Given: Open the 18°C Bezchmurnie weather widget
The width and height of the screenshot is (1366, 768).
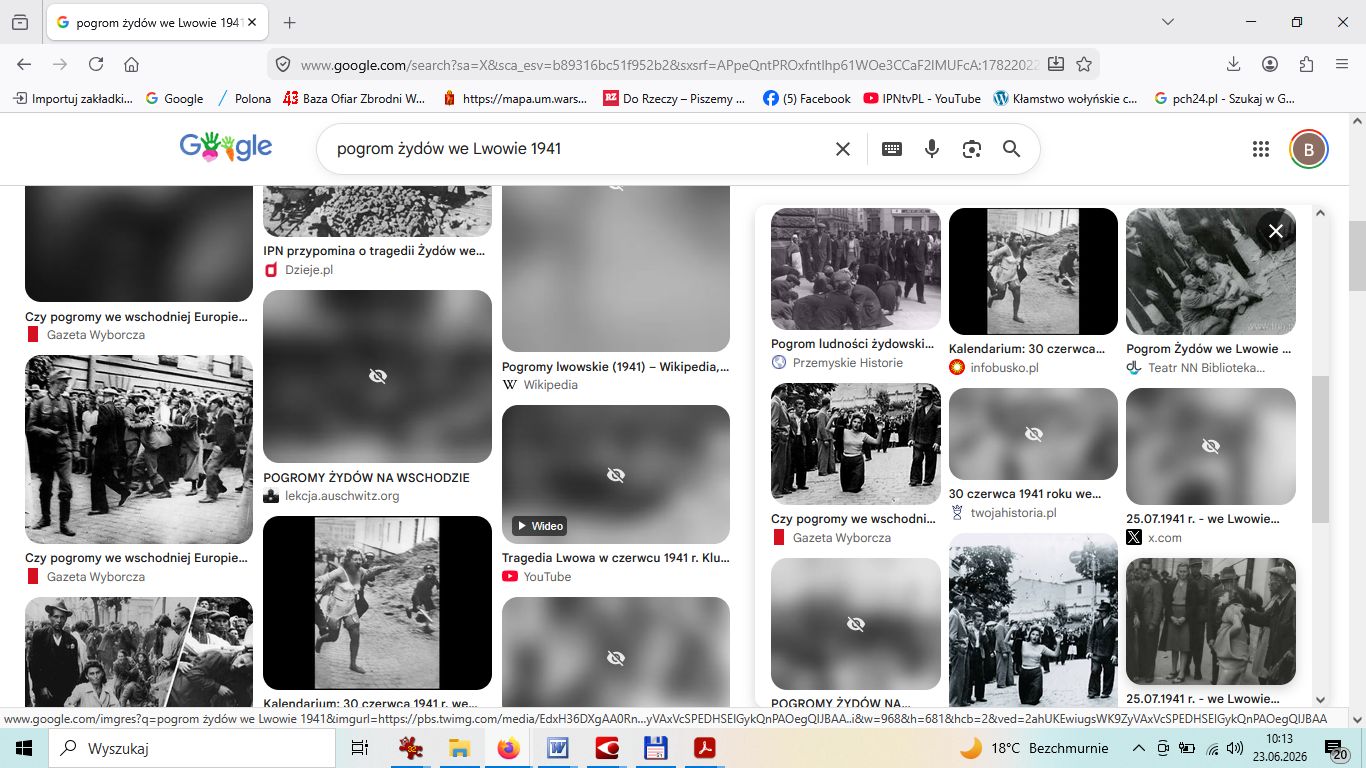Looking at the screenshot, I should (x=1034, y=748).
